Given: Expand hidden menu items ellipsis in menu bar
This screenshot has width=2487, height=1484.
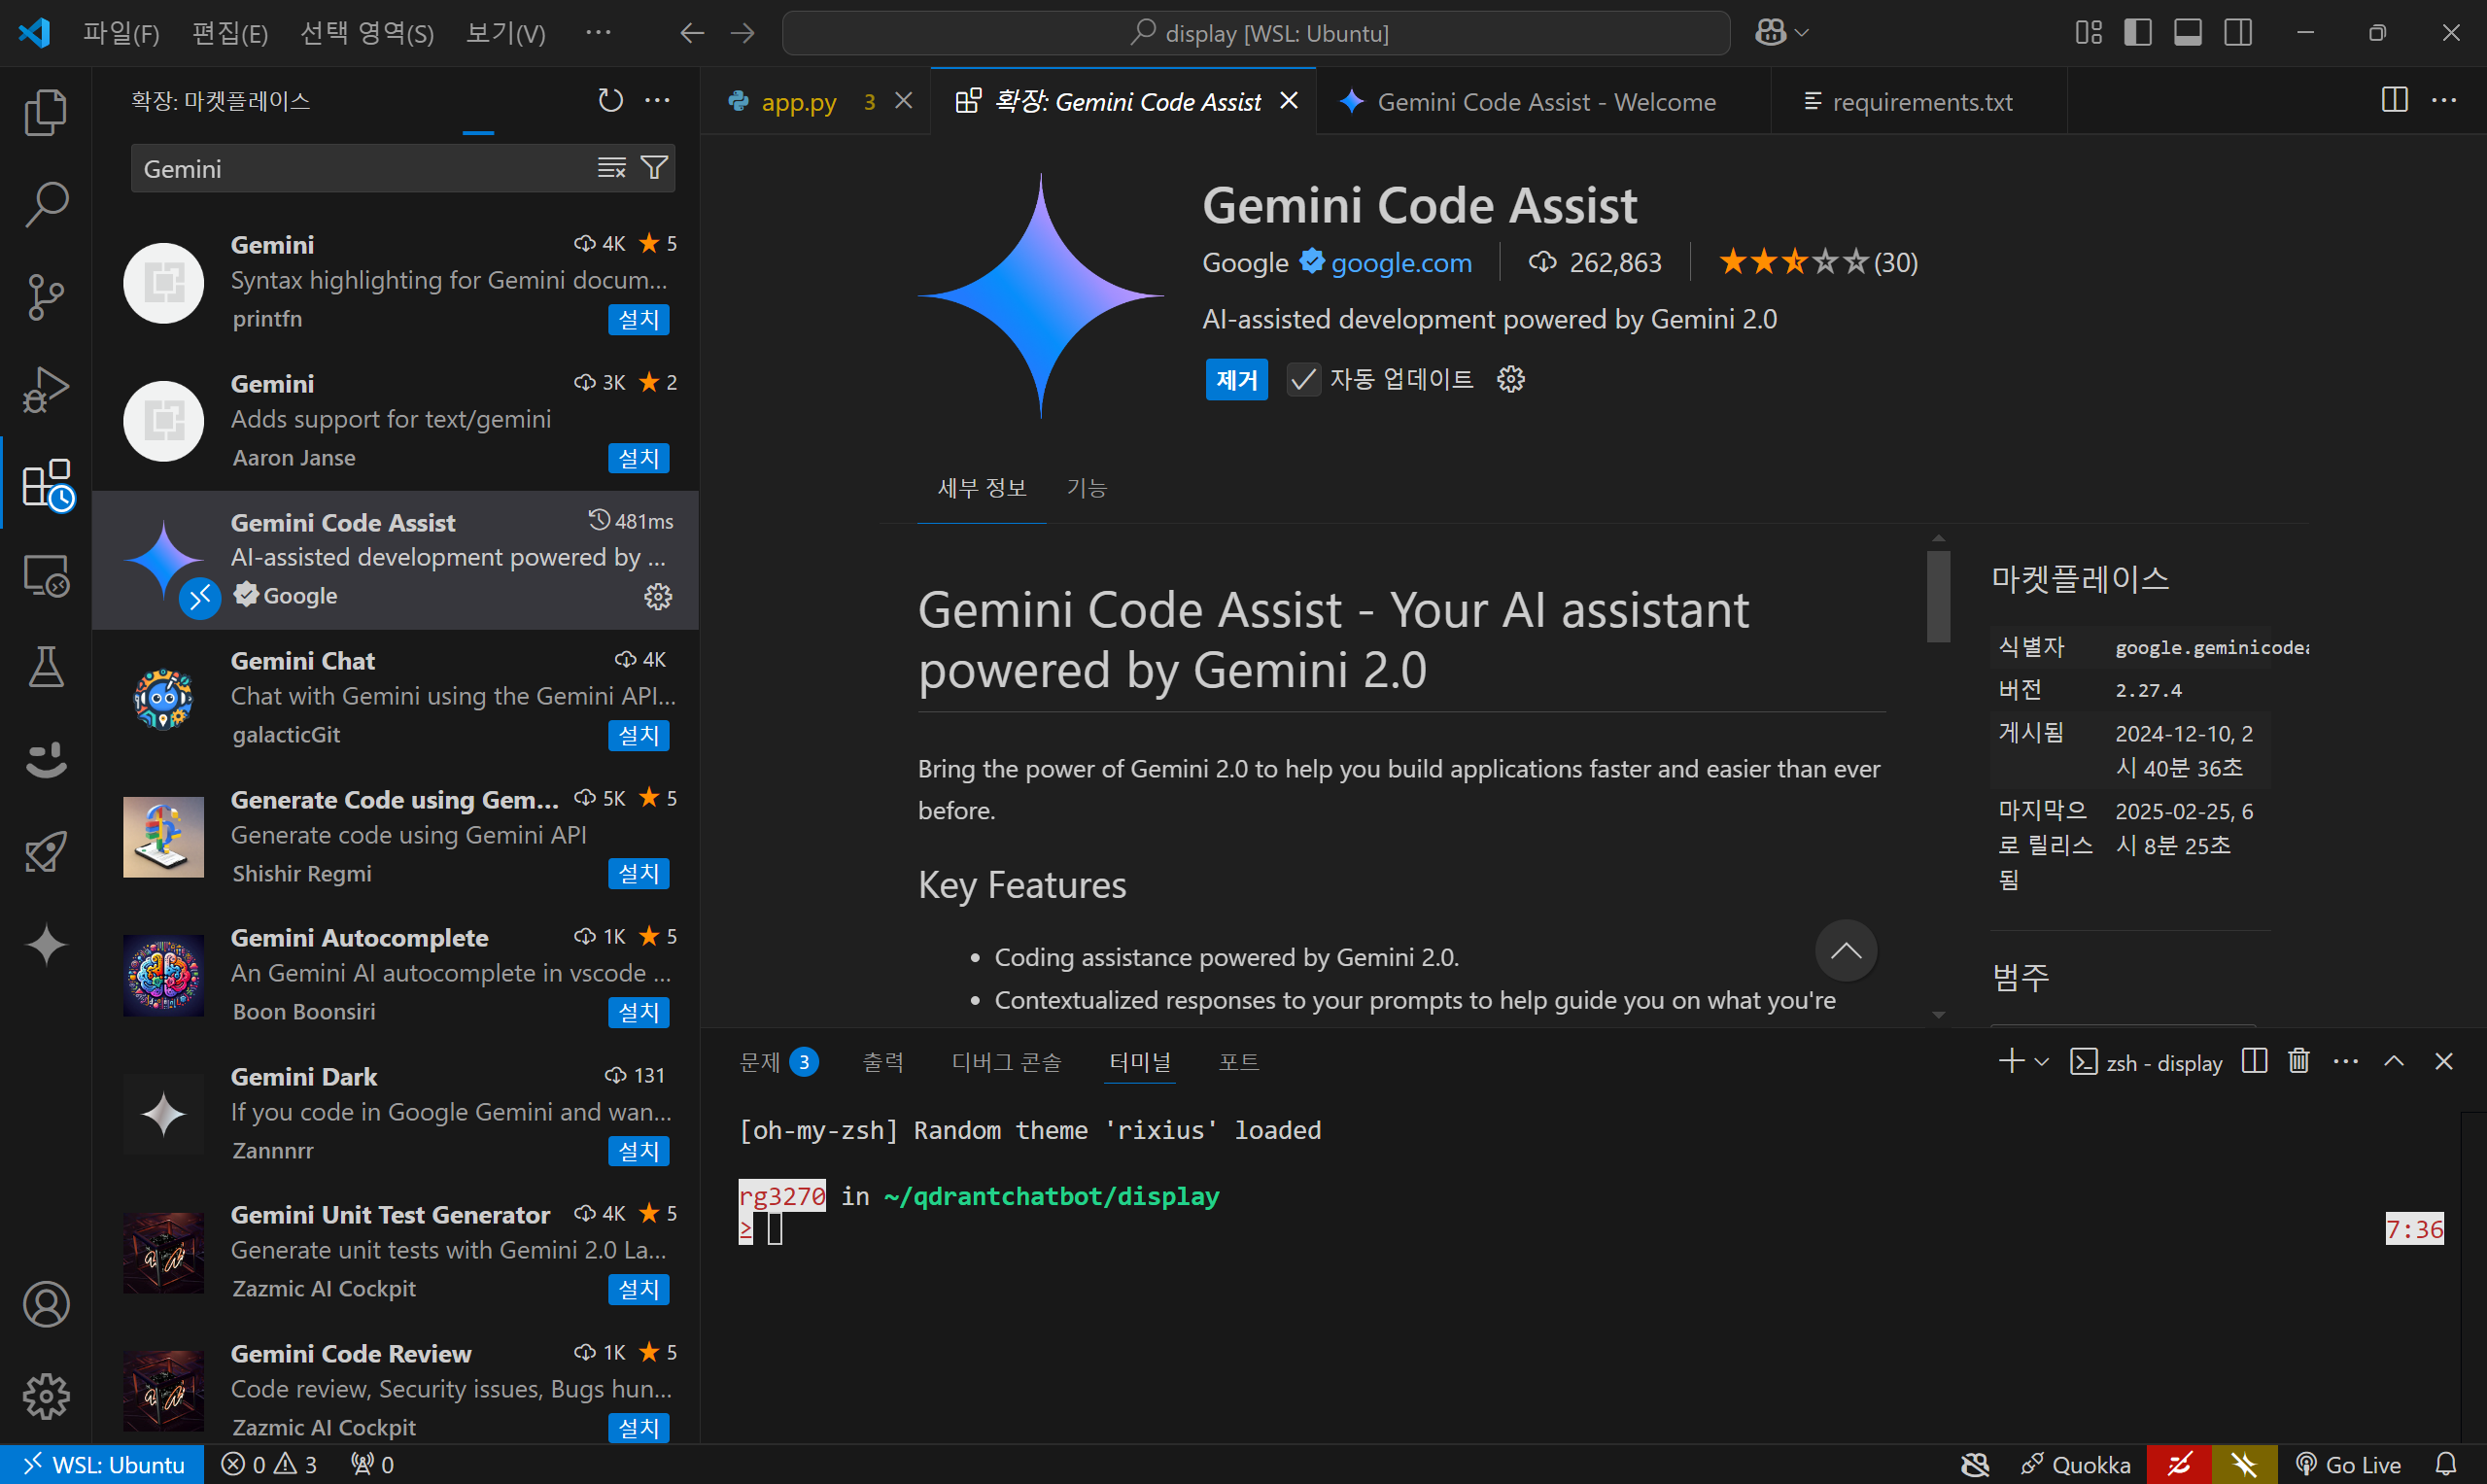Looking at the screenshot, I should [598, 33].
